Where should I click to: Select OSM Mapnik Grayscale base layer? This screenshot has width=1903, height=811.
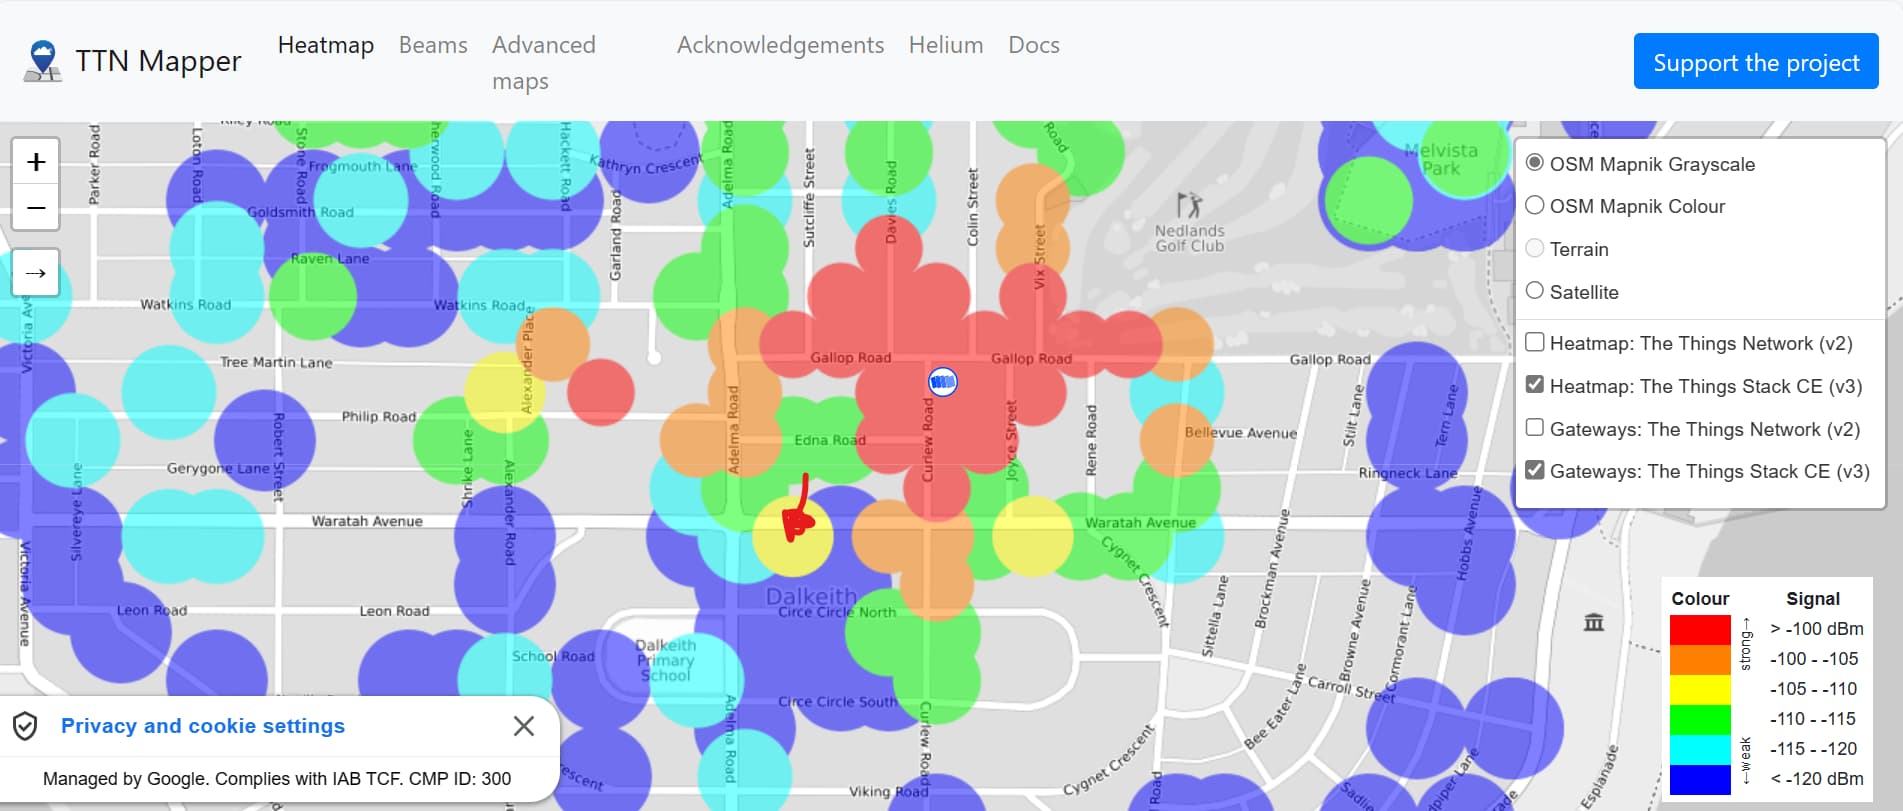1535,162
